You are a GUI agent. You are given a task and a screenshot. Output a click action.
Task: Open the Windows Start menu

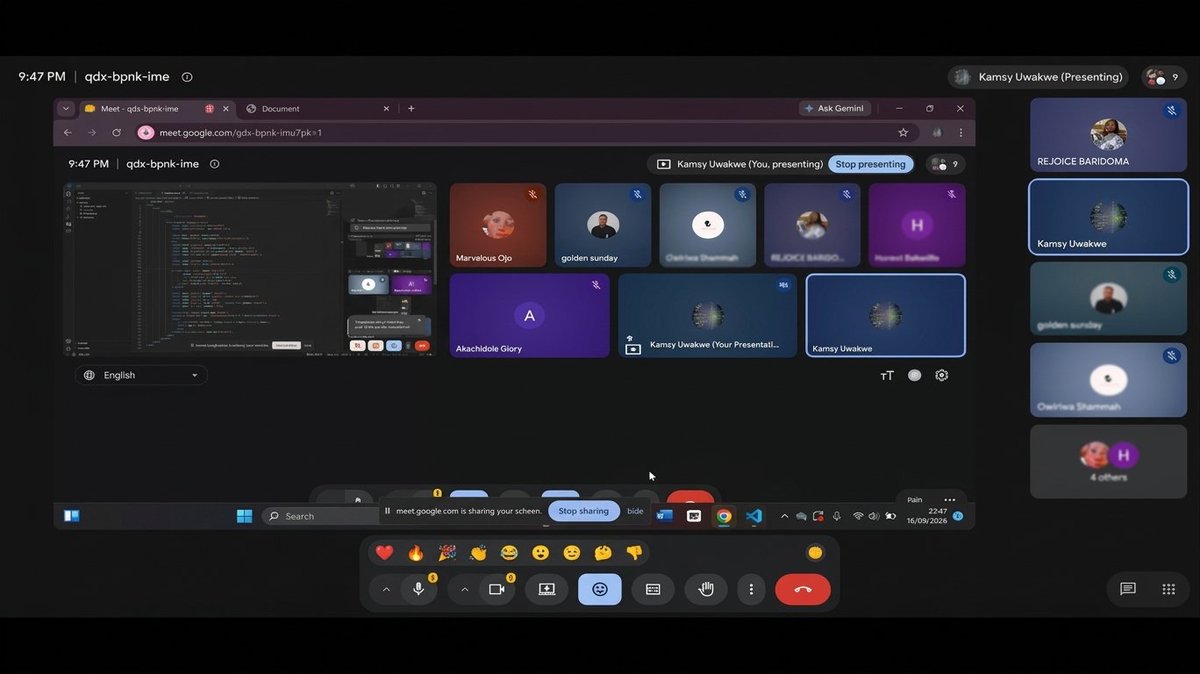click(244, 516)
